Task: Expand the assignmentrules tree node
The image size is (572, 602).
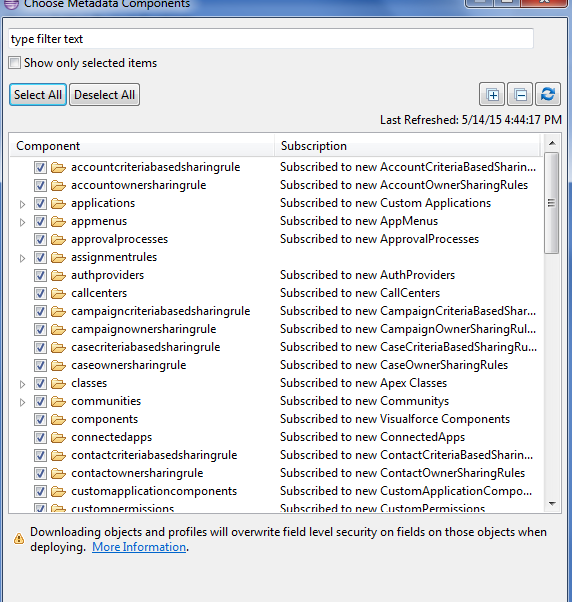Action: pyautogui.click(x=22, y=258)
